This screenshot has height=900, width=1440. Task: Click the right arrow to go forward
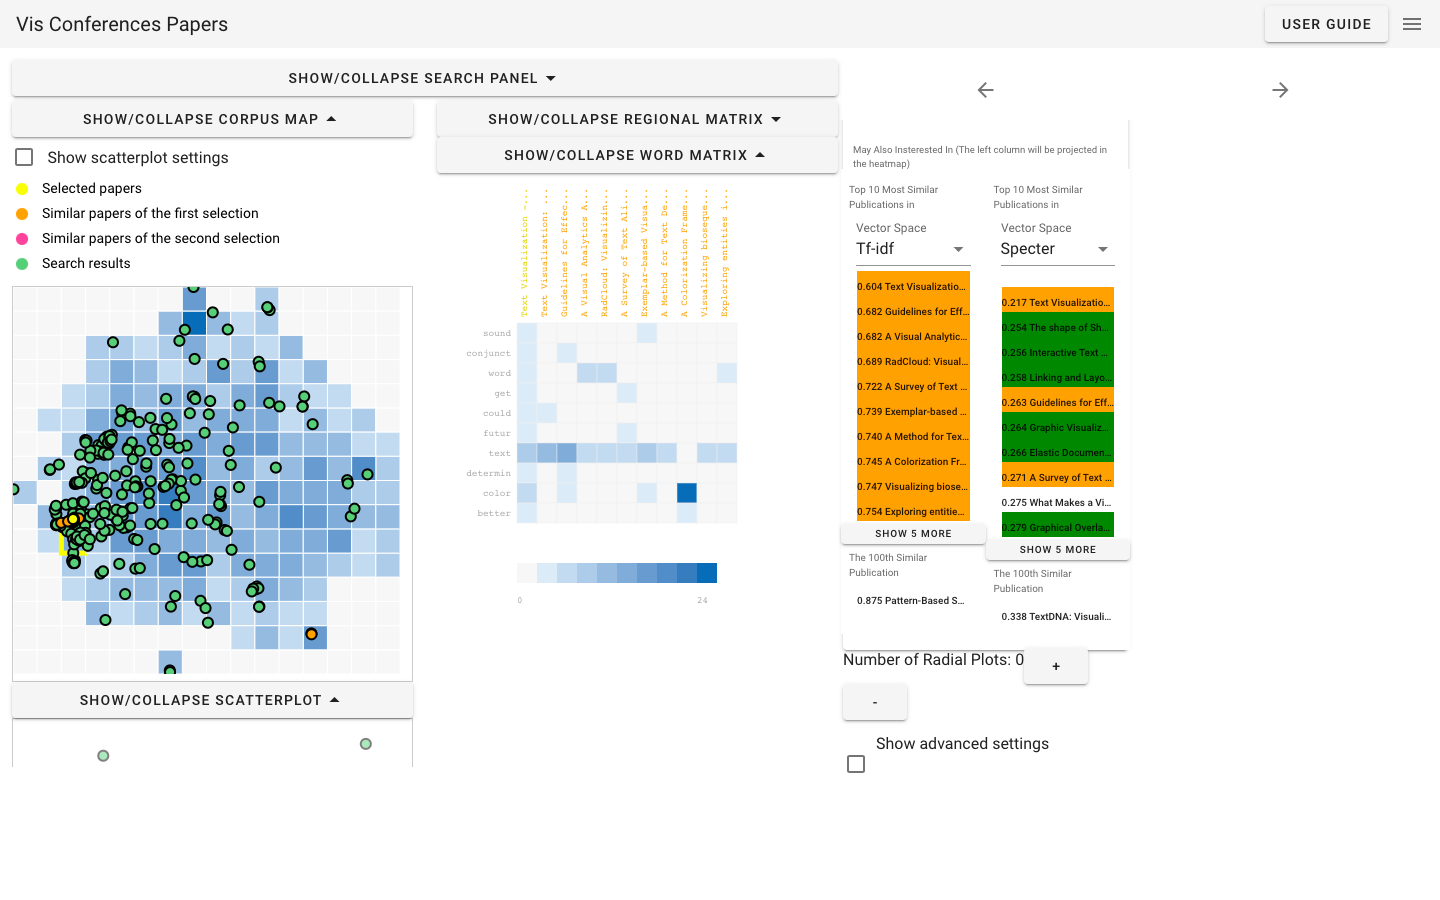point(1280,90)
